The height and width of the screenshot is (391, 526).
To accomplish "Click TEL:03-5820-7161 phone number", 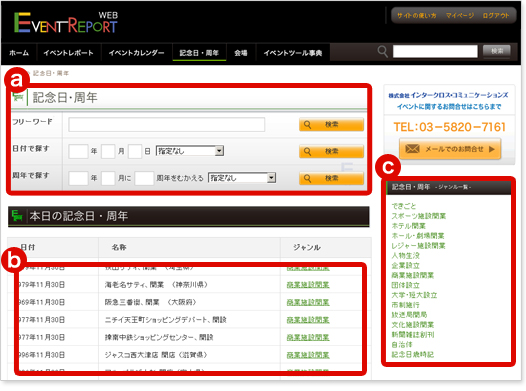I will (450, 127).
